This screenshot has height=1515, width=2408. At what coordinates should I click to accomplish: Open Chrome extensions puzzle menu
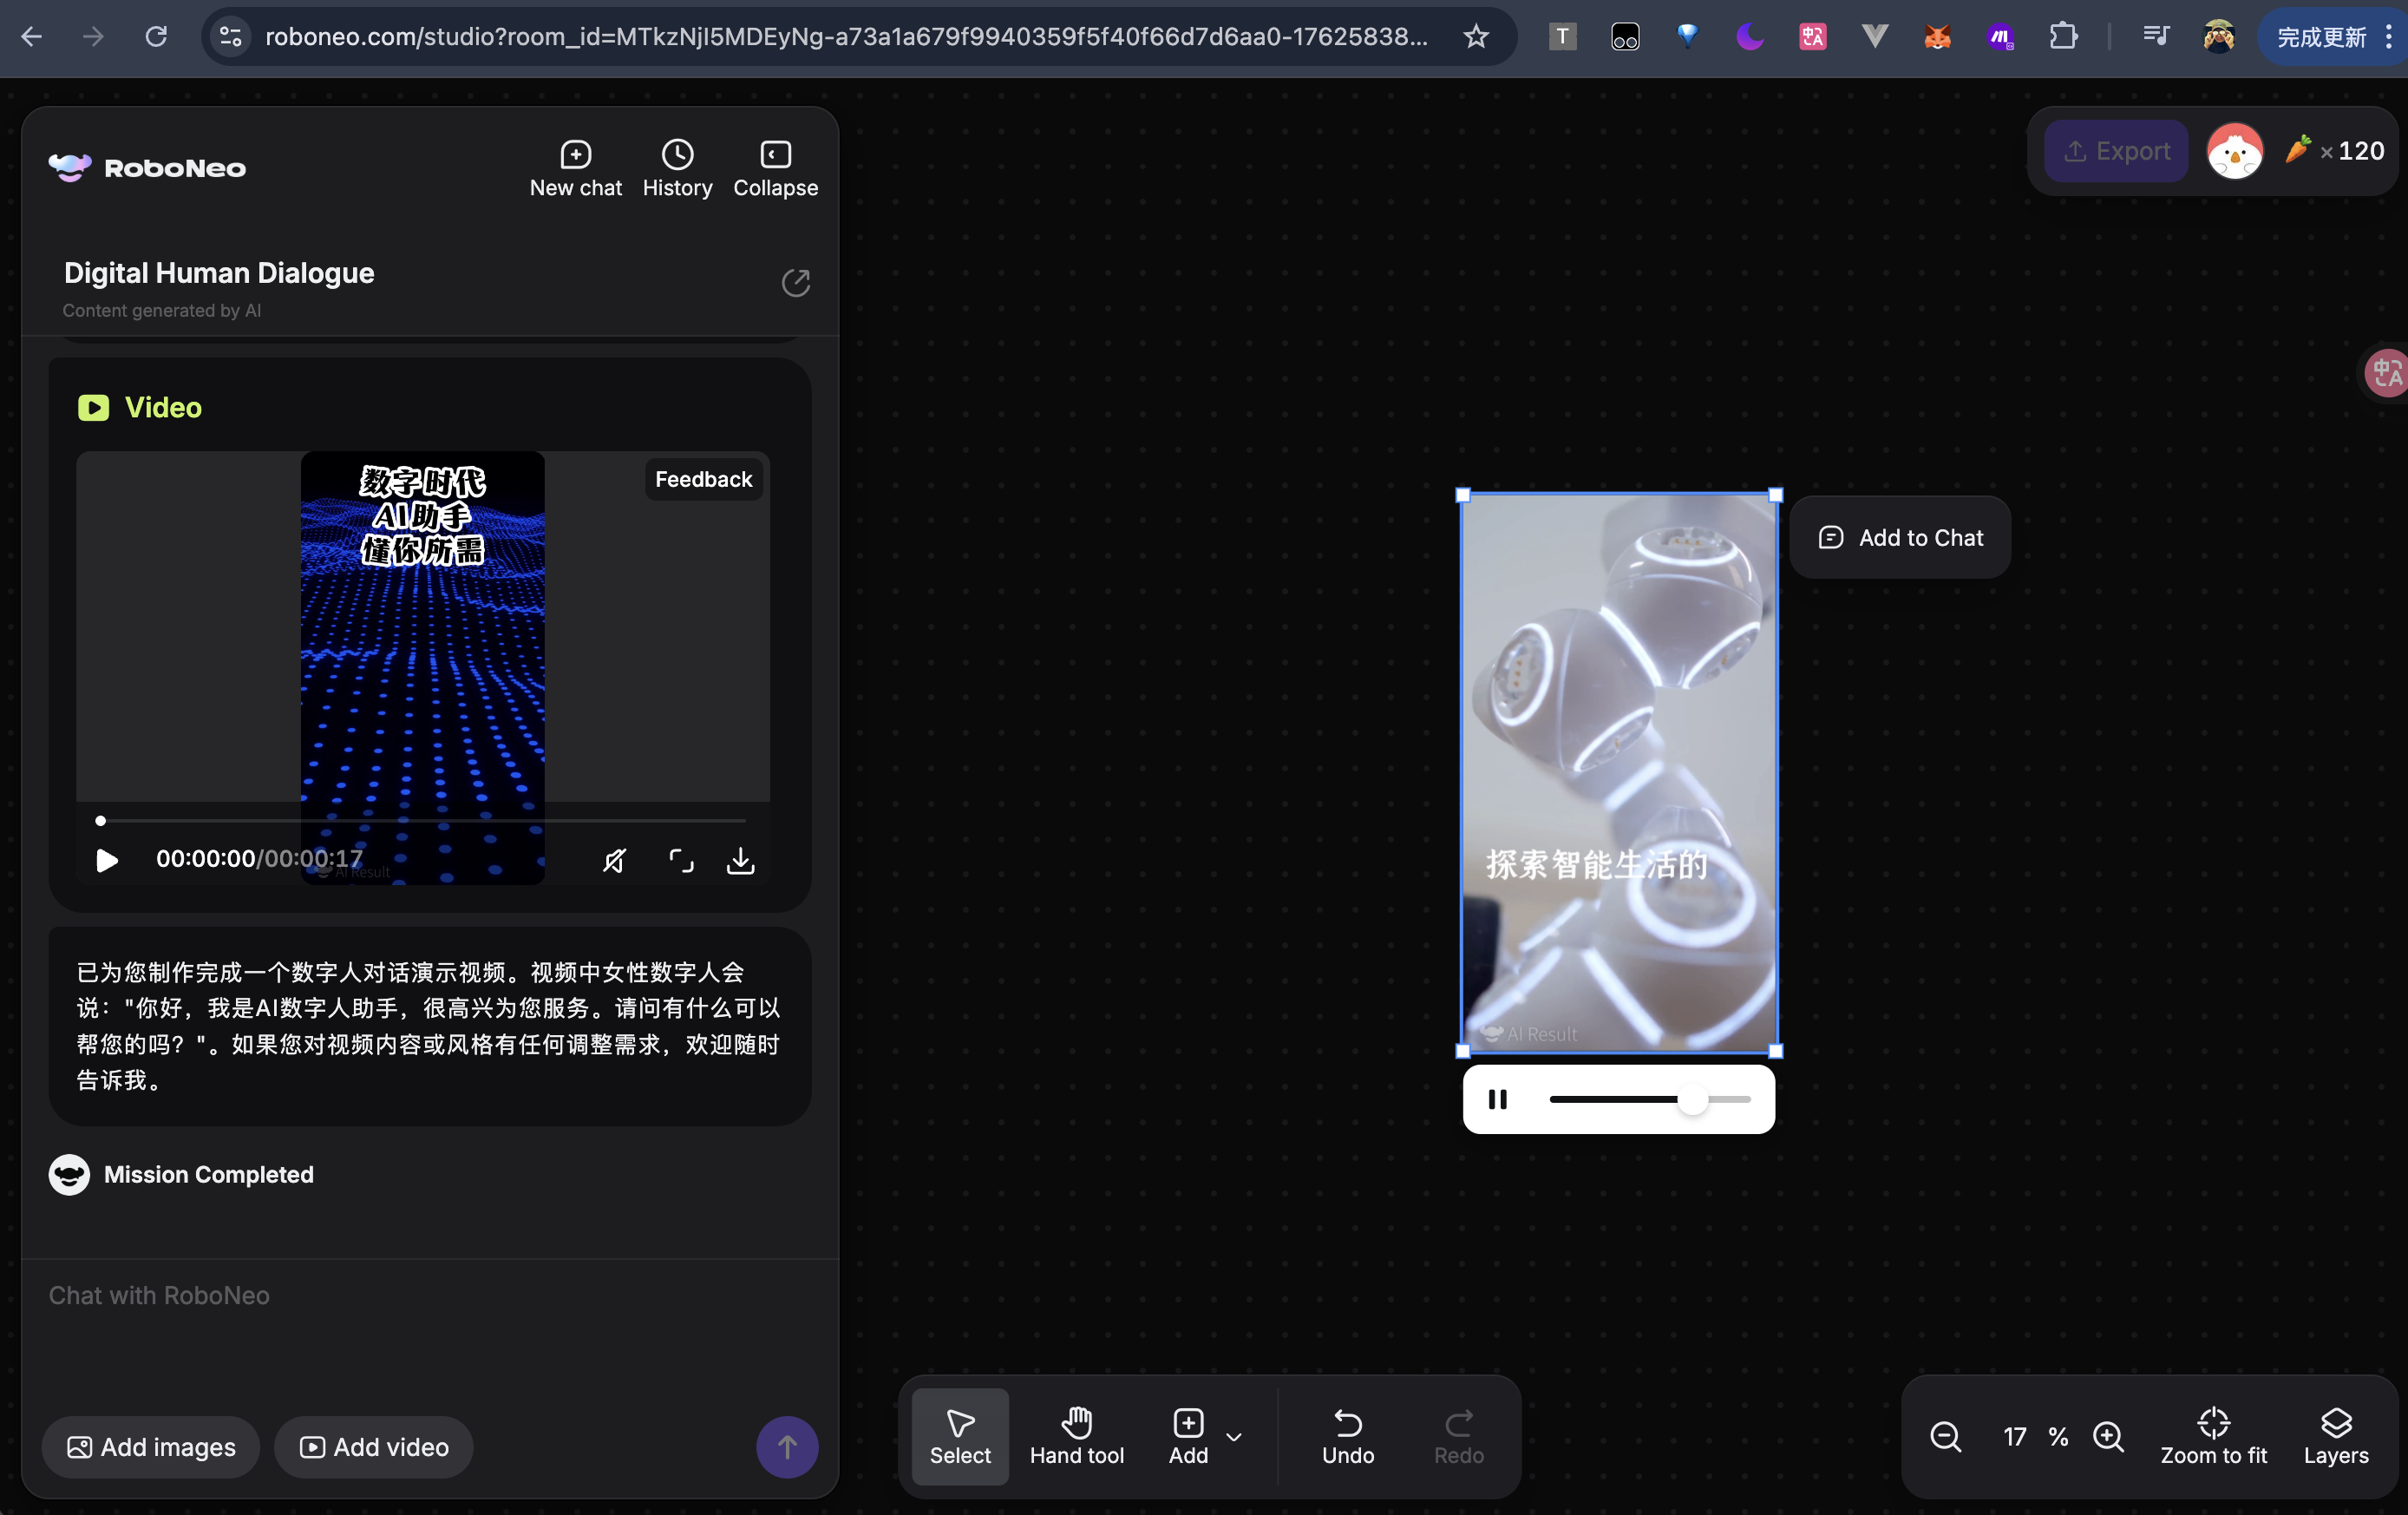2063,37
